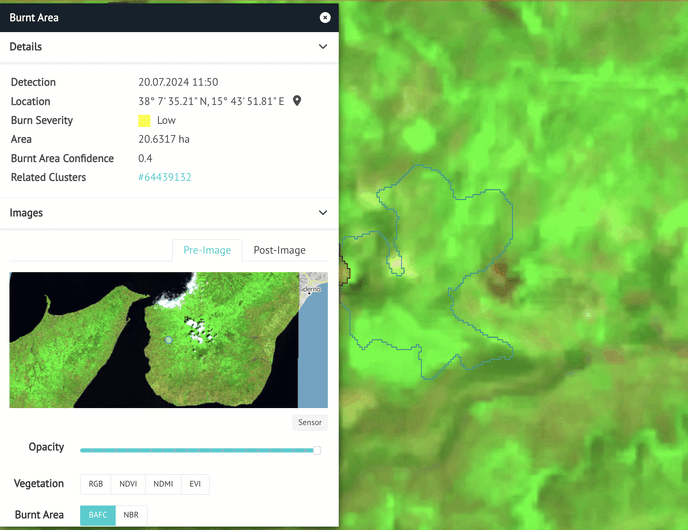Enable NDMI vegetation index
Image resolution: width=688 pixels, height=530 pixels.
point(163,484)
